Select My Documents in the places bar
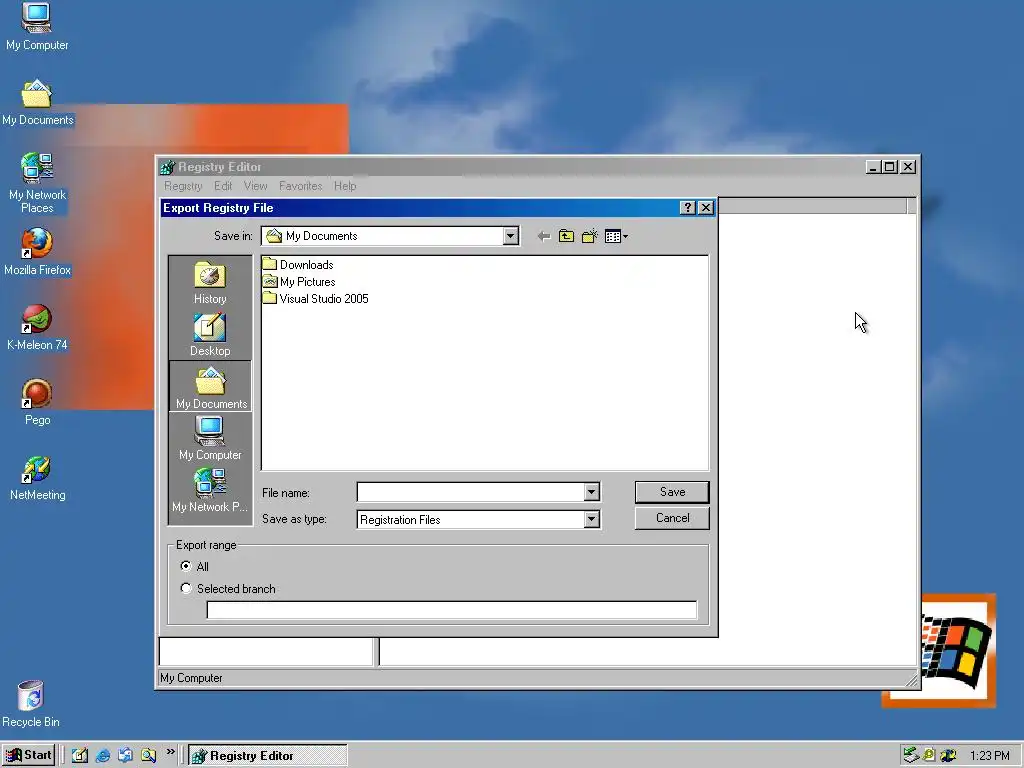Image resolution: width=1024 pixels, height=768 pixels. 210,387
